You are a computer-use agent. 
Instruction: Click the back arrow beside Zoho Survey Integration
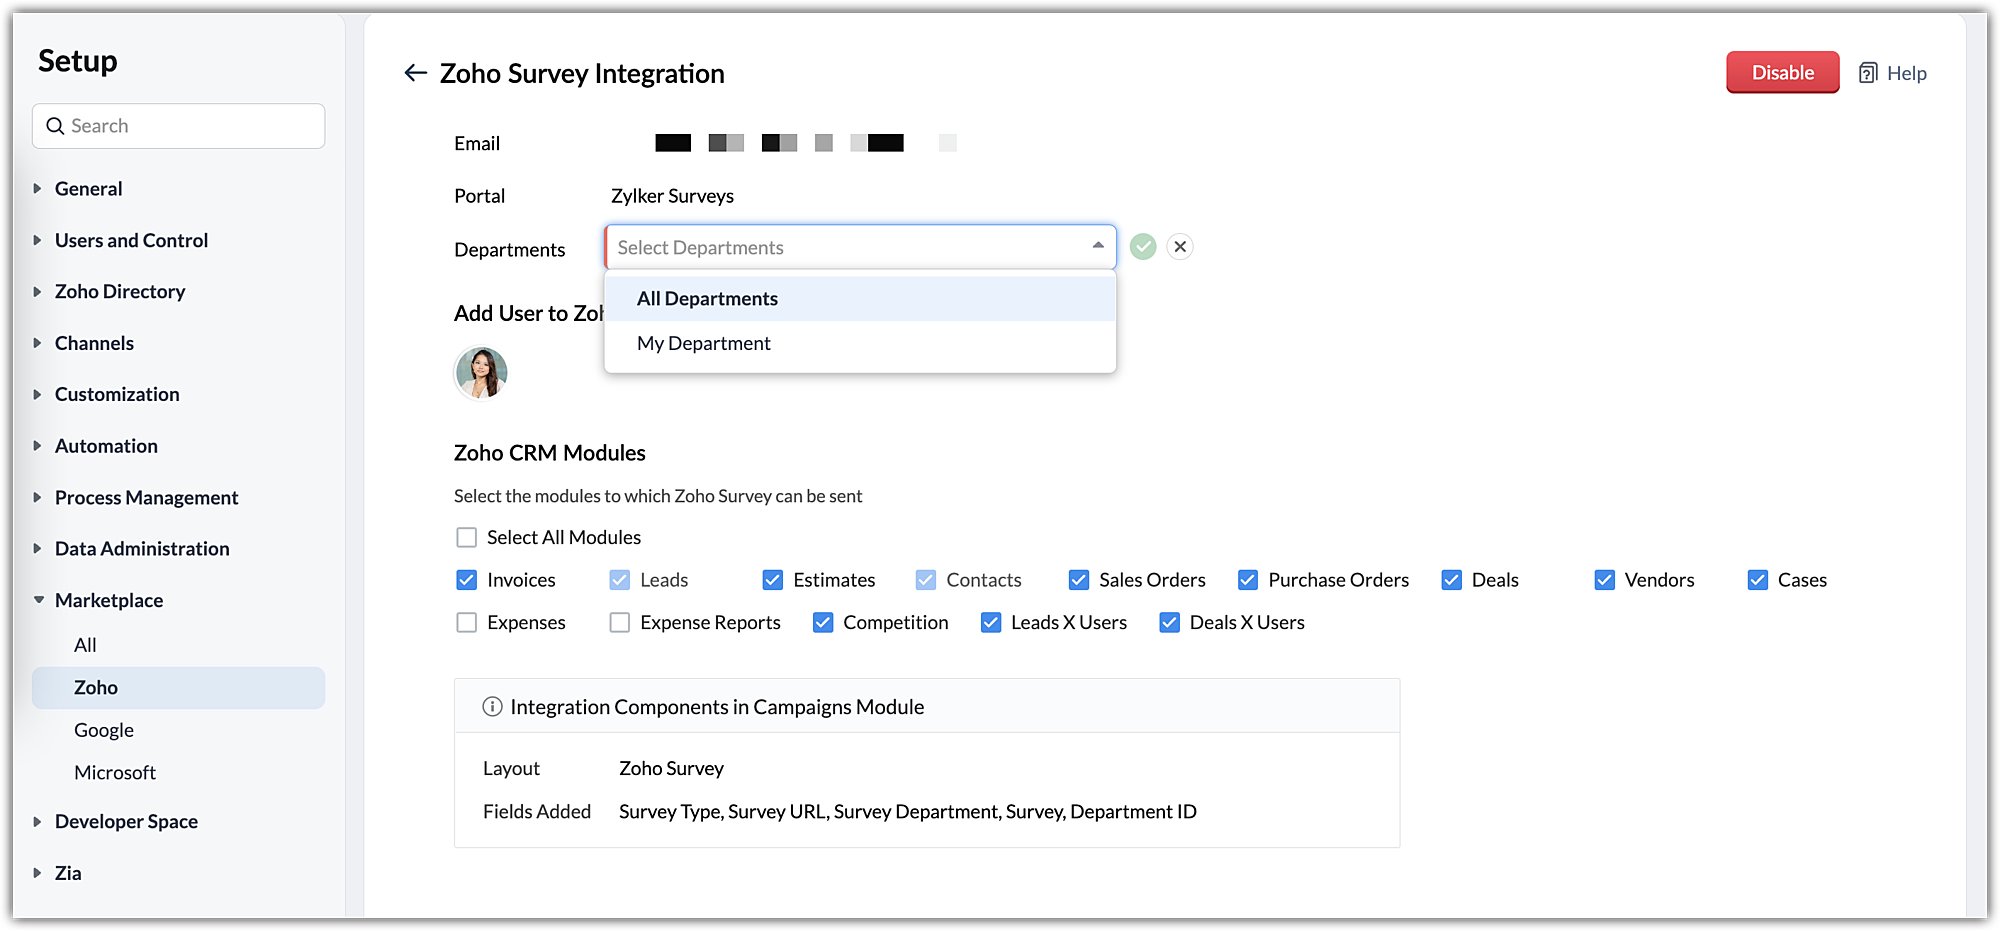coord(415,73)
